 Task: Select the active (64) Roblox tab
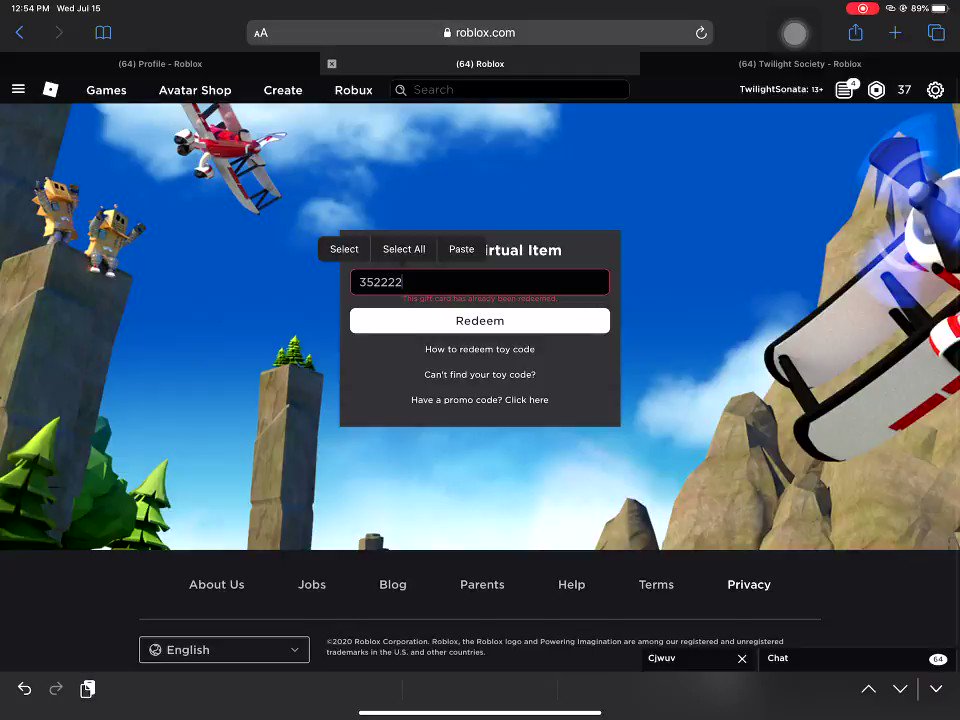pos(480,64)
